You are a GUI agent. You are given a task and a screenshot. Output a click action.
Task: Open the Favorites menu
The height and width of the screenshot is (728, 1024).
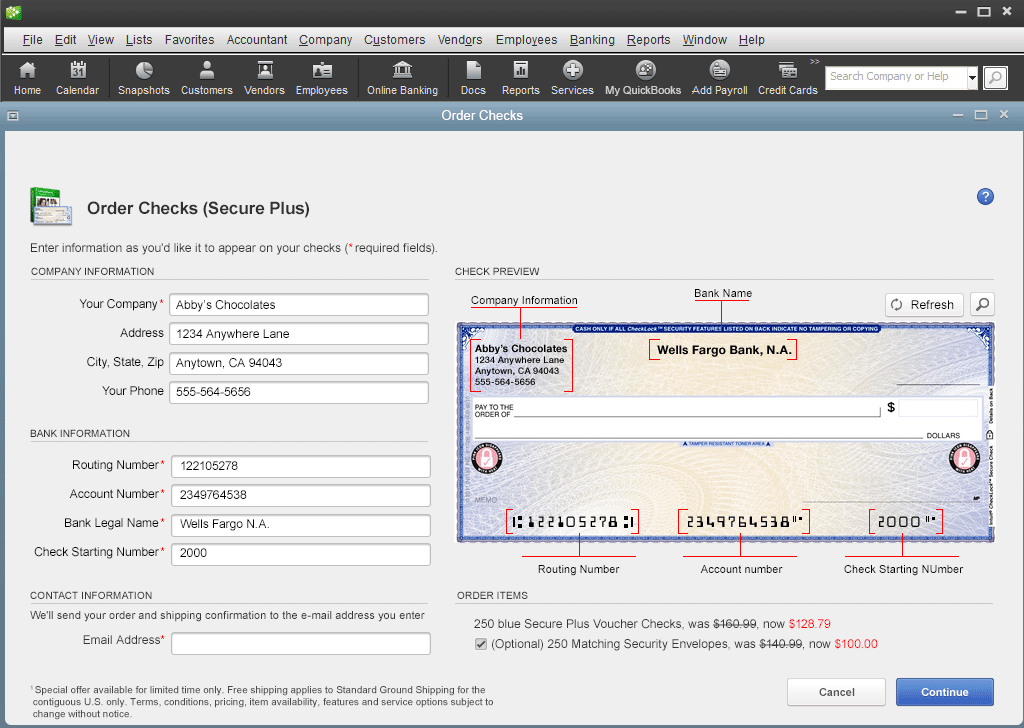click(189, 40)
